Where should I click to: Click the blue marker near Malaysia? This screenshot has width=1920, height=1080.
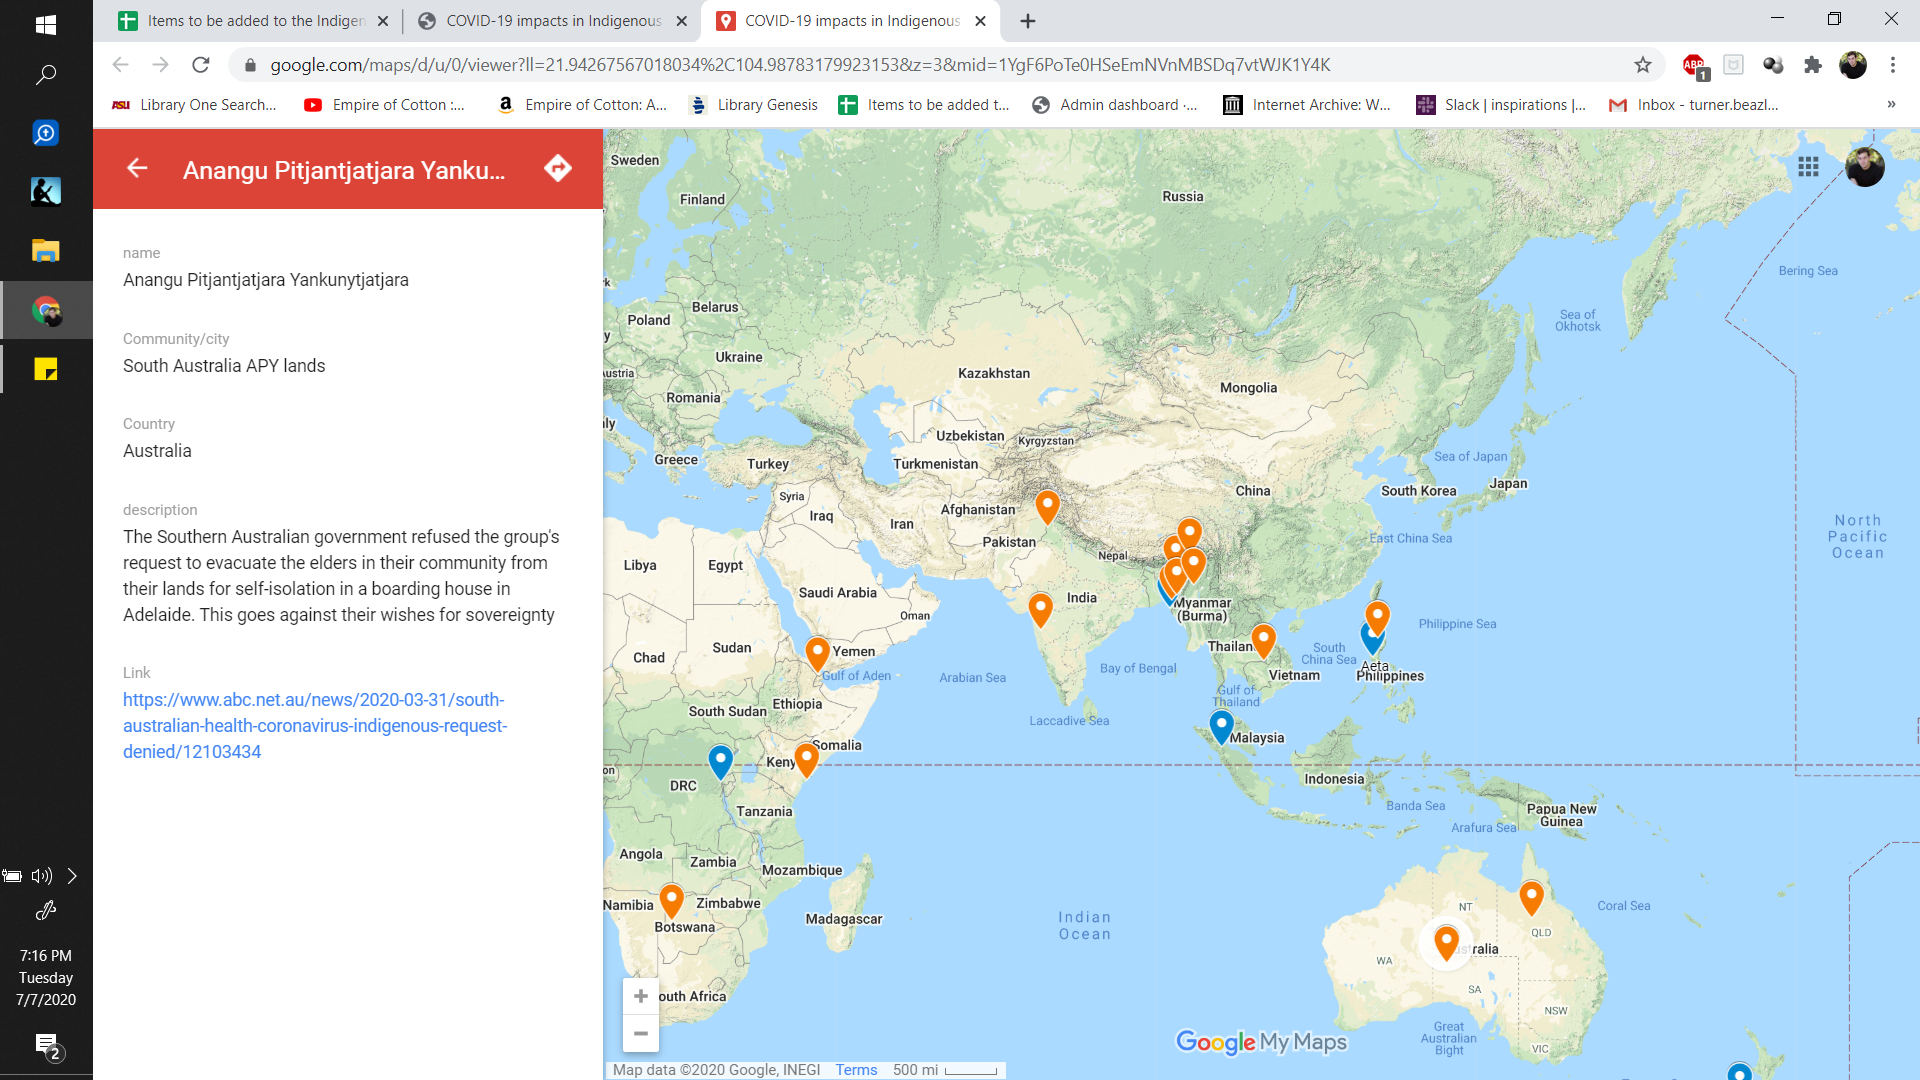click(1221, 725)
